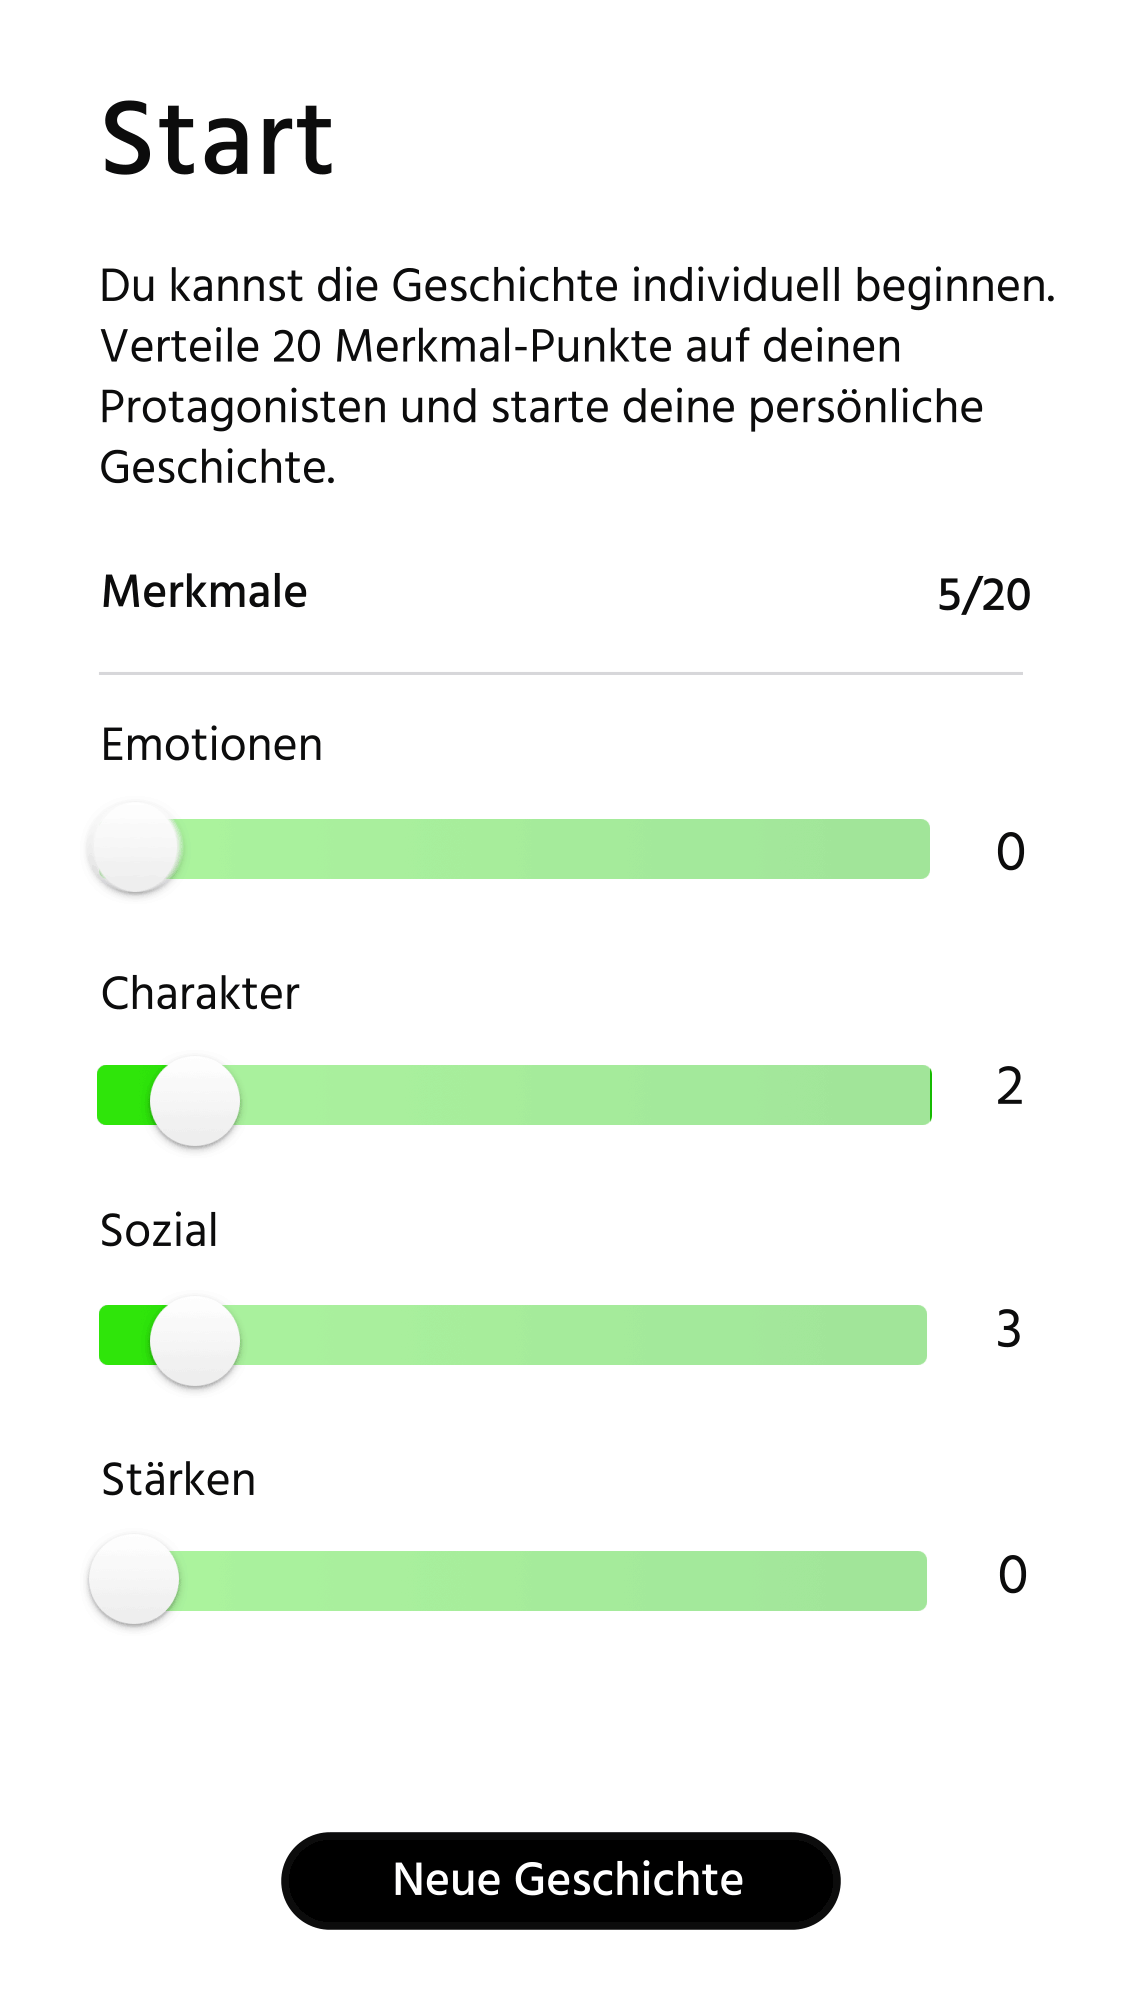Viewport: 1125px width, 2001px height.
Task: Click the Emotionen value number 0
Action: (1010, 852)
